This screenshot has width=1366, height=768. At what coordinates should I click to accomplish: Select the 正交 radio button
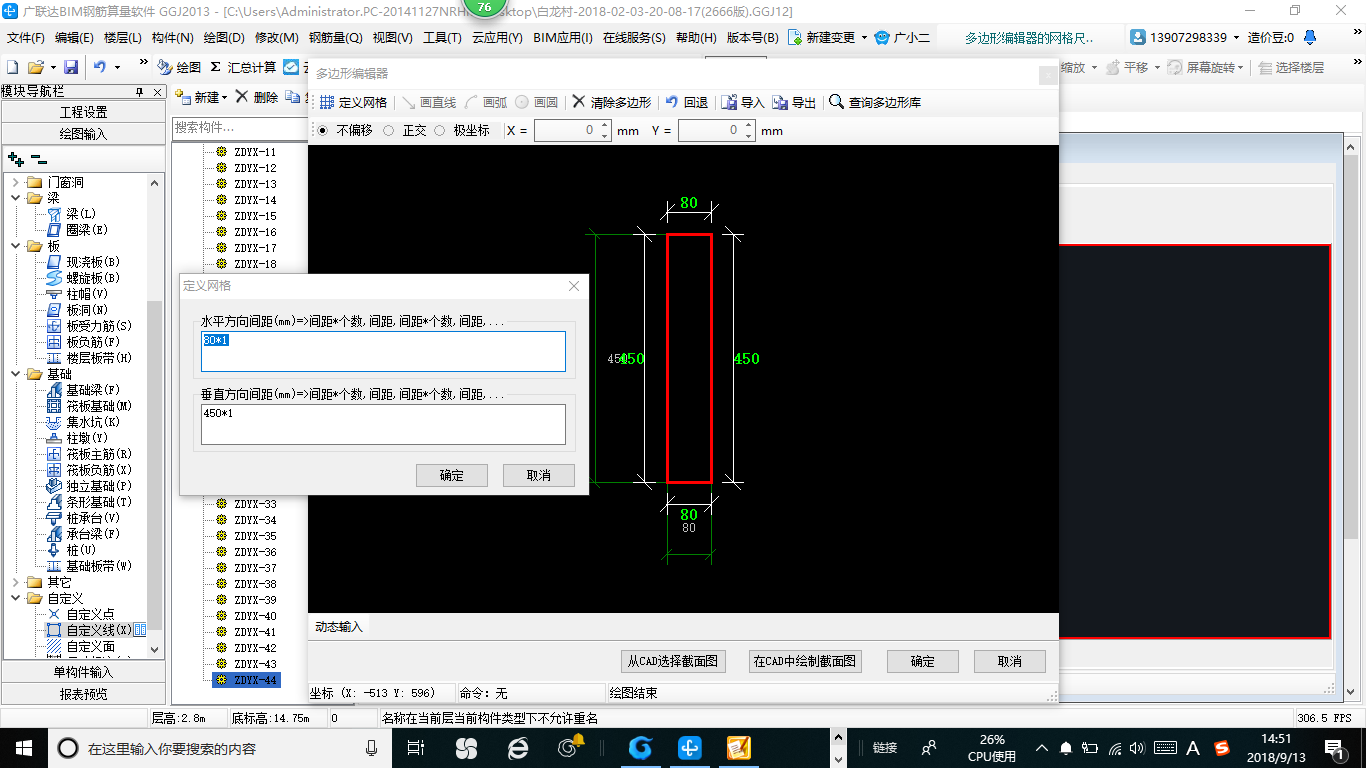tap(389, 130)
